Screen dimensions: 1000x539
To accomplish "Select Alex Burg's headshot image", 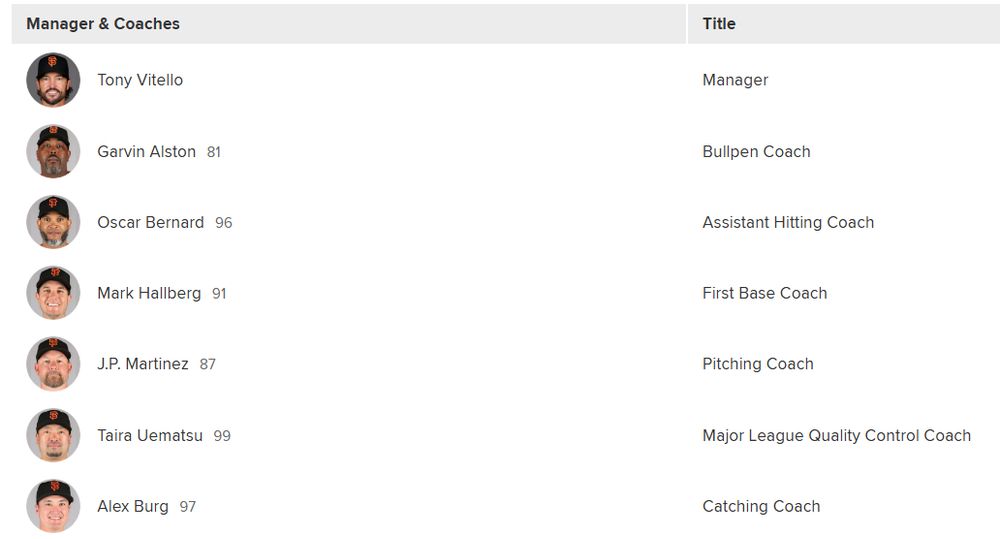I will click(x=53, y=506).
